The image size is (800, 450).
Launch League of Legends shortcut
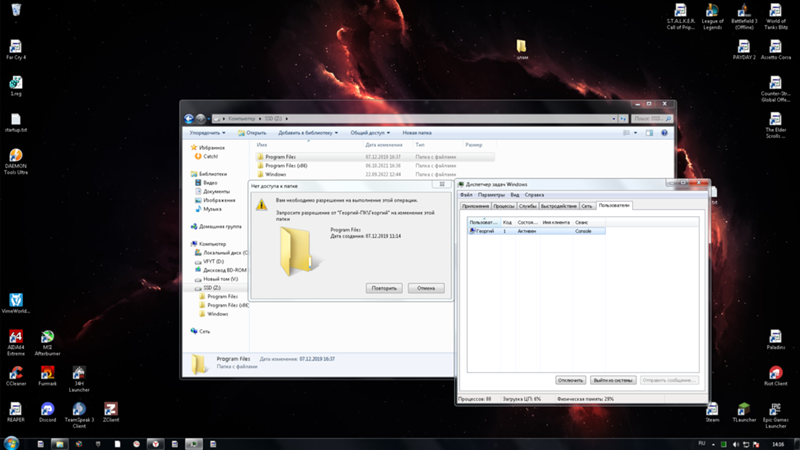point(712,16)
